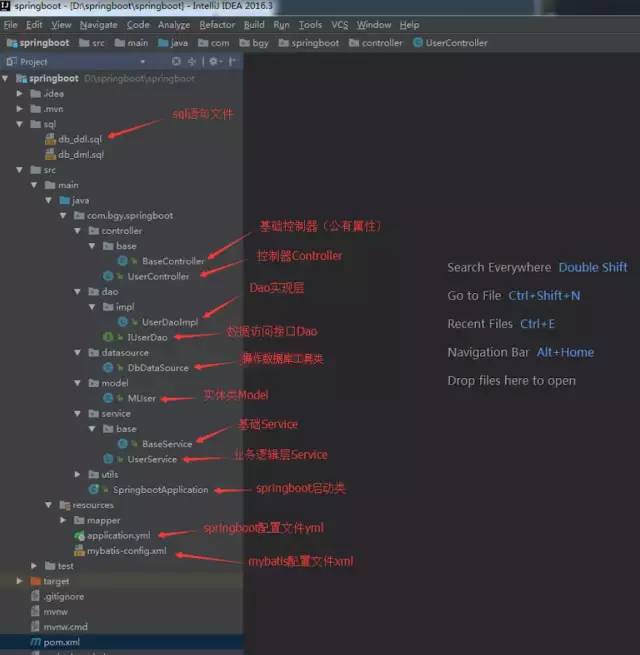This screenshot has width=640, height=655.
Task: Click 'Navigation Bar' hint text
Action: point(488,352)
